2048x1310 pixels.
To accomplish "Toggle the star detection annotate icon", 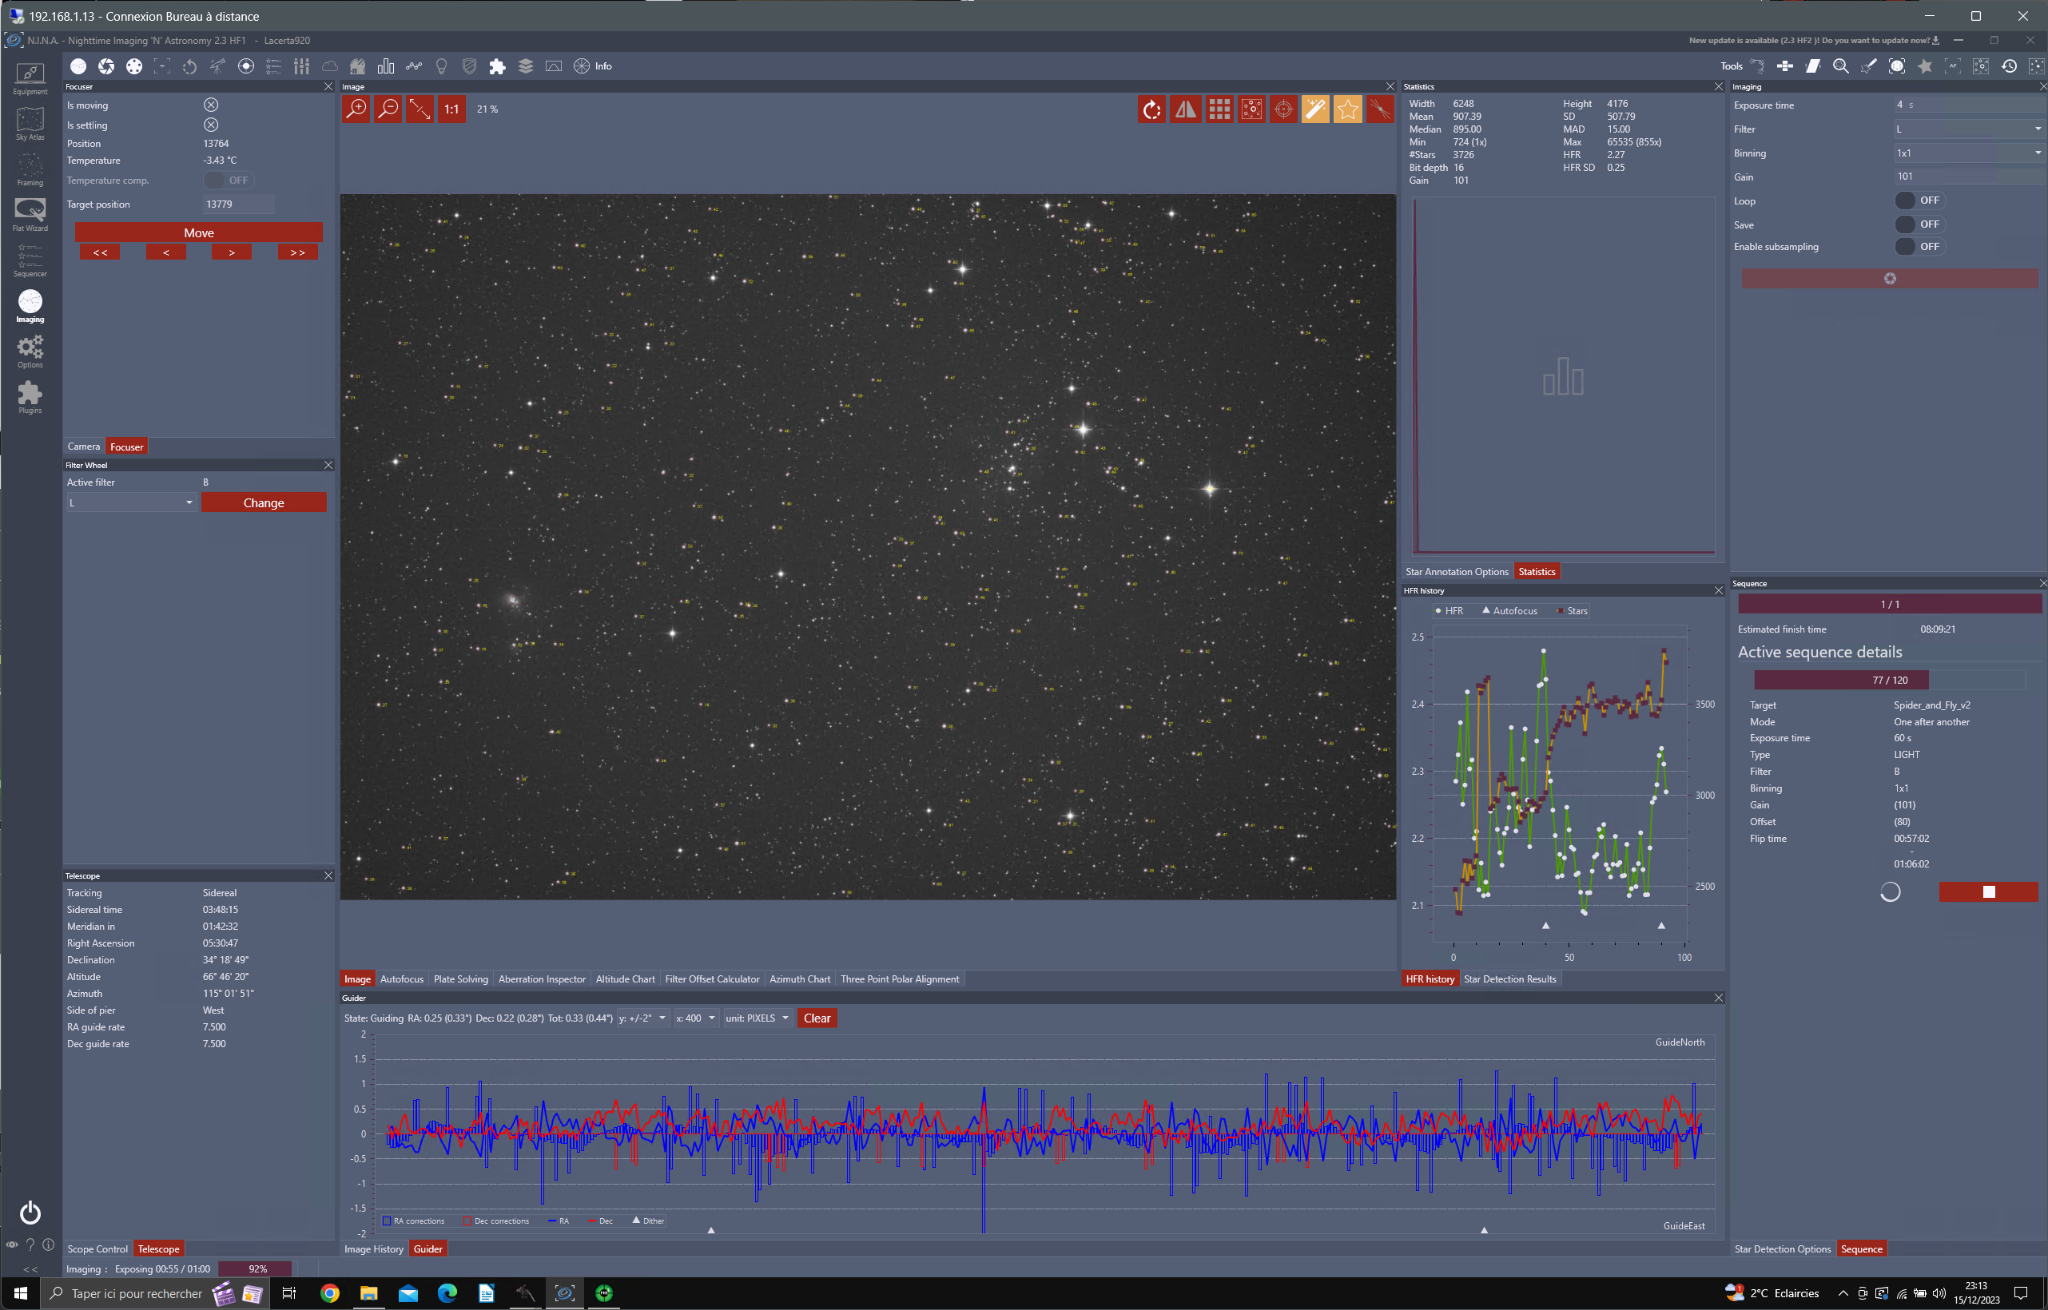I will coord(1251,109).
